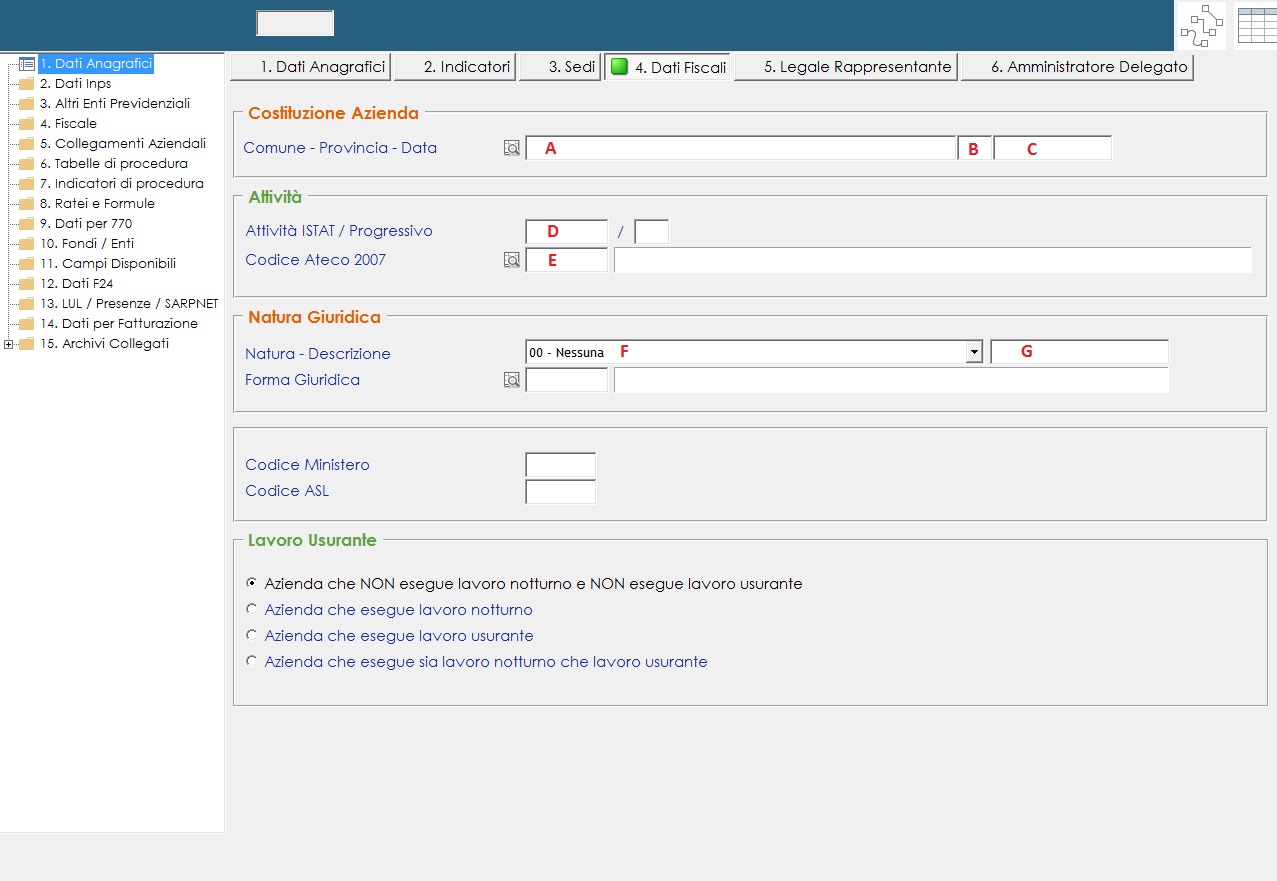Open 4. Fiscale in the sidebar tree
The height and width of the screenshot is (881, 1277).
[x=68, y=124]
